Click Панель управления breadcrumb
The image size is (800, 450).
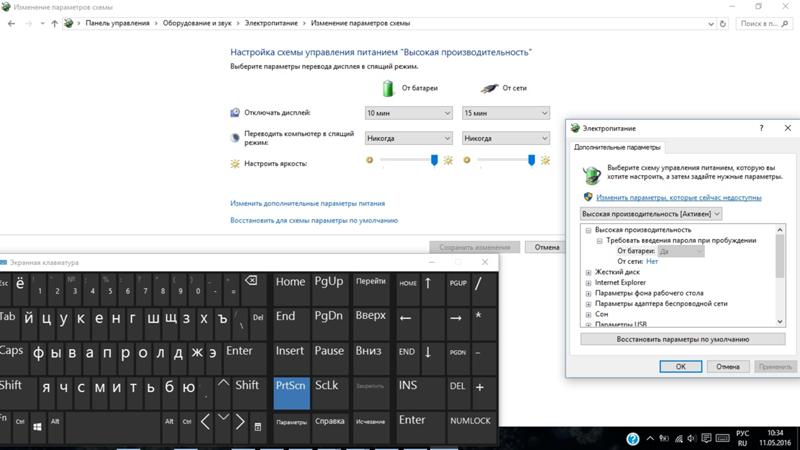[117, 23]
